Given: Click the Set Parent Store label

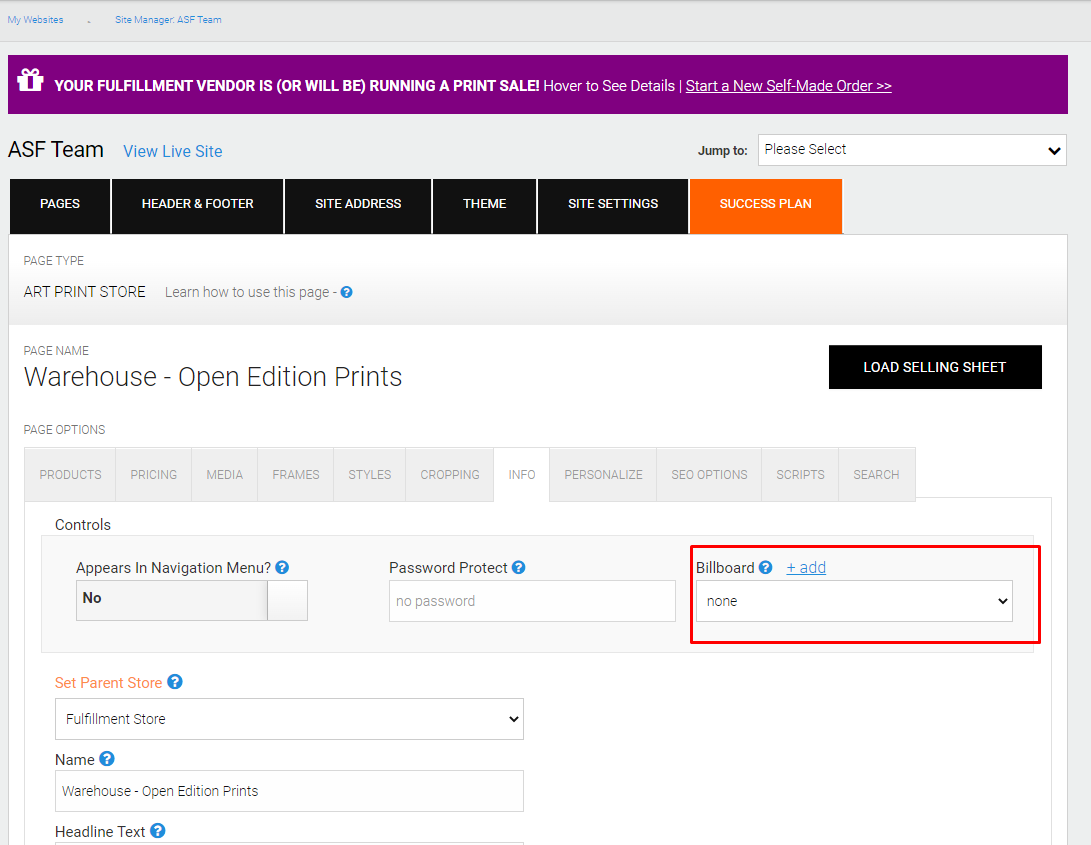Looking at the screenshot, I should [x=109, y=683].
